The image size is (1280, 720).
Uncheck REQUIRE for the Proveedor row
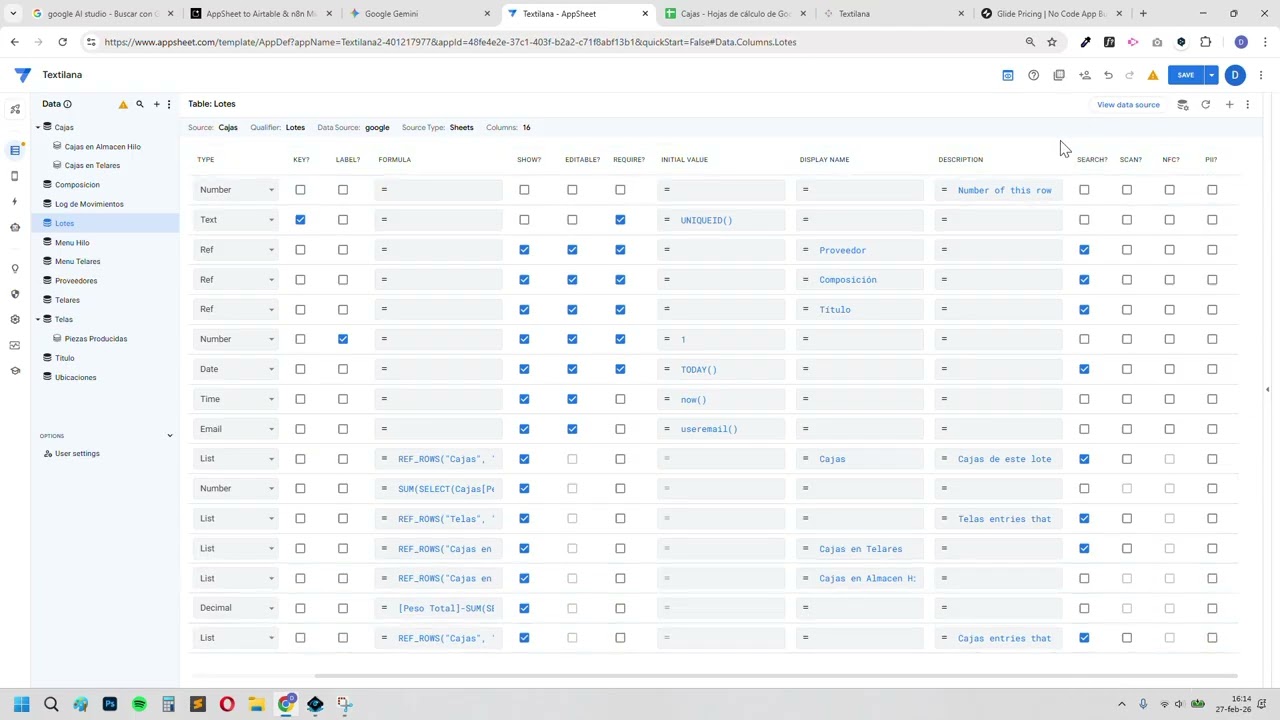click(620, 250)
